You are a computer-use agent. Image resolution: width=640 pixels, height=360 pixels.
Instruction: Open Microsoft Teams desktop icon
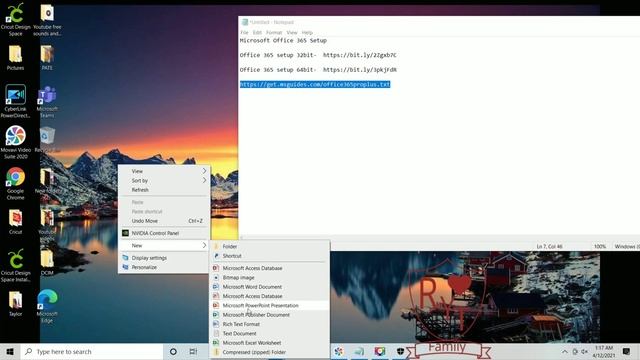pyautogui.click(x=47, y=101)
